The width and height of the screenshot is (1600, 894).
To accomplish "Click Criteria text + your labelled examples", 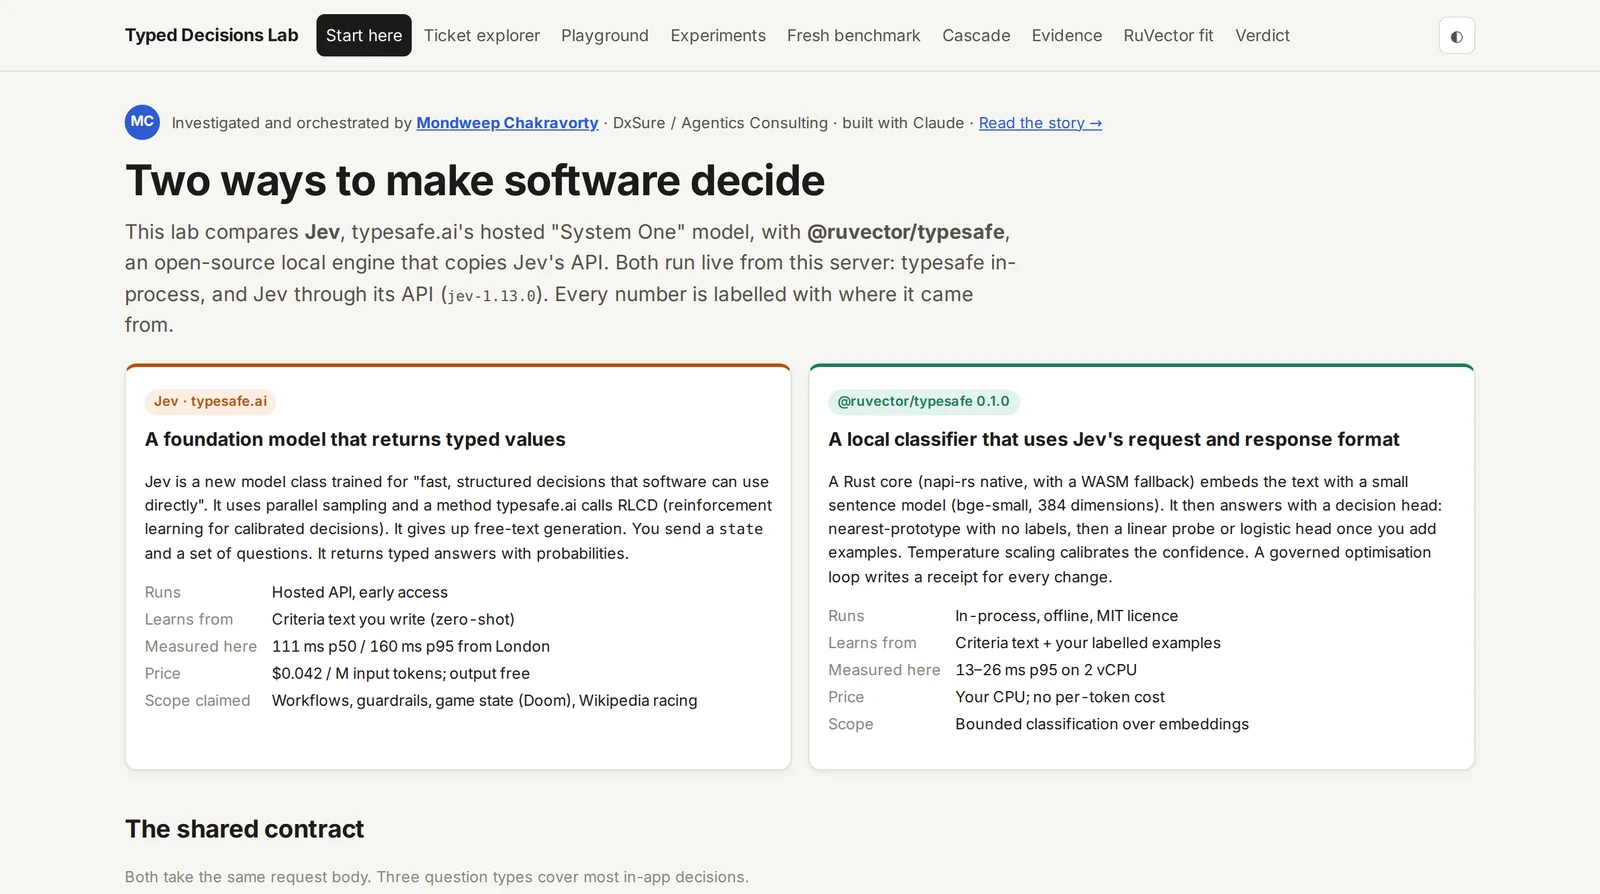I will [1088, 643].
